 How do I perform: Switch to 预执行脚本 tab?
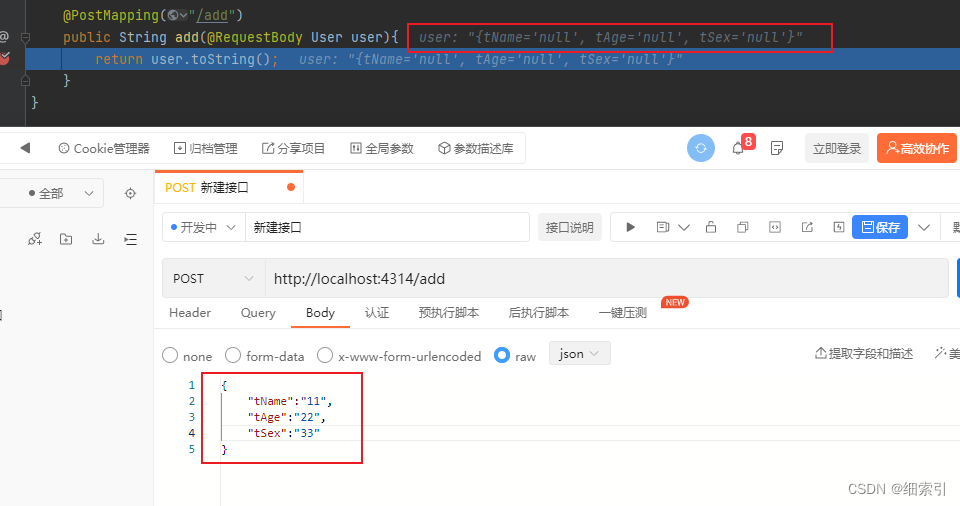pyautogui.click(x=449, y=312)
